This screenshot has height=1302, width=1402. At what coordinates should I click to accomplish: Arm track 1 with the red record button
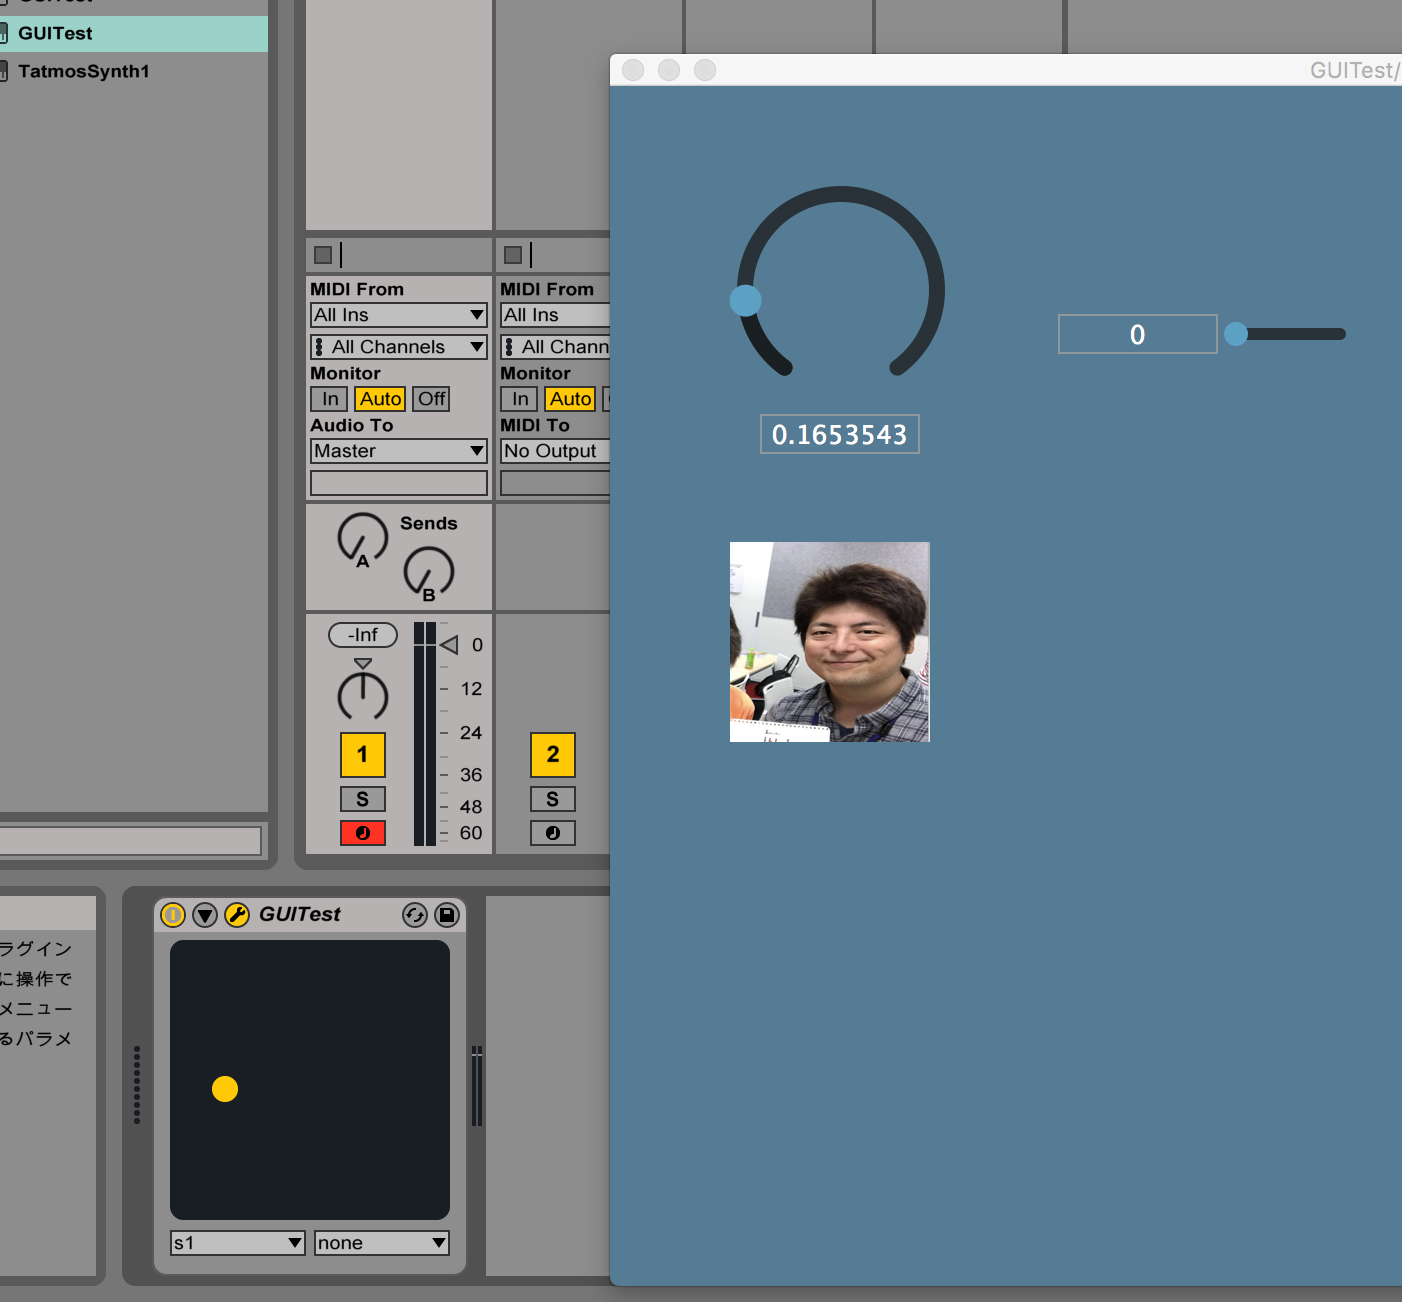point(362,833)
